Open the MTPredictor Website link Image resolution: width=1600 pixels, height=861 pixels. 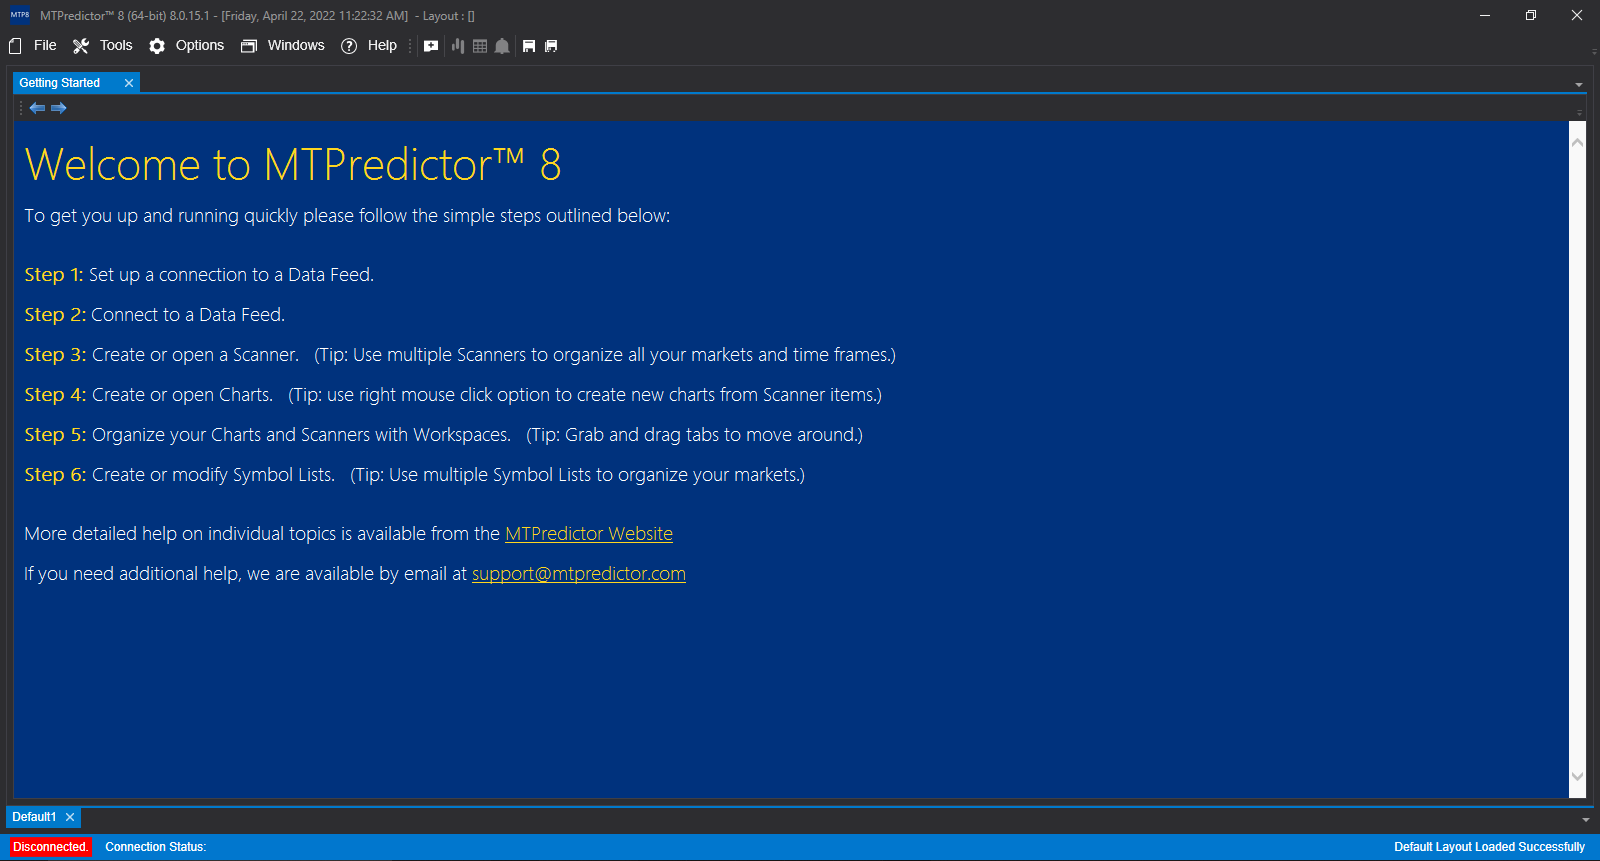point(589,534)
